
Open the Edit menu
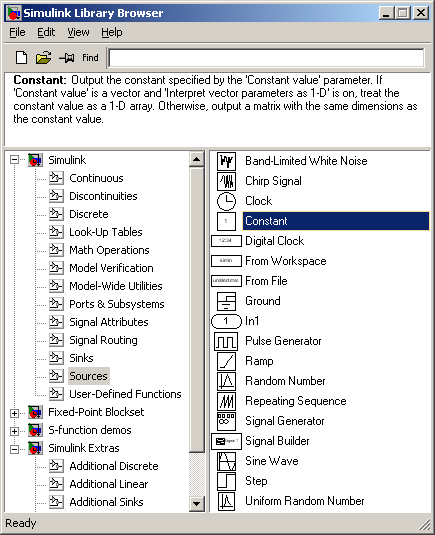(x=46, y=32)
